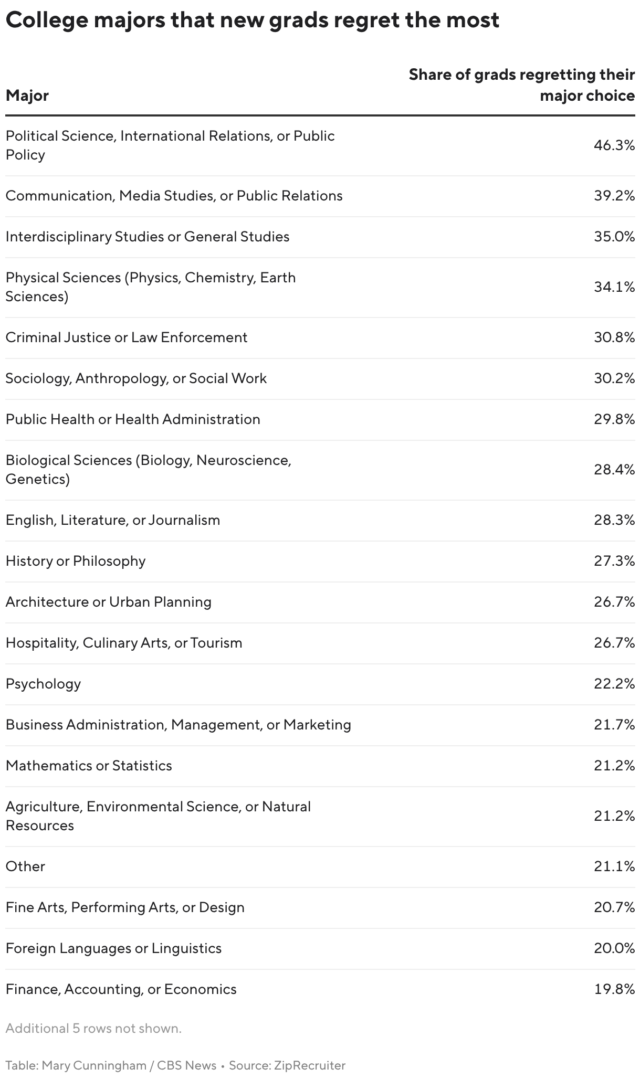This screenshot has height=1079, width=640.
Task: Click the Psychology row label
Action: pyautogui.click(x=43, y=684)
